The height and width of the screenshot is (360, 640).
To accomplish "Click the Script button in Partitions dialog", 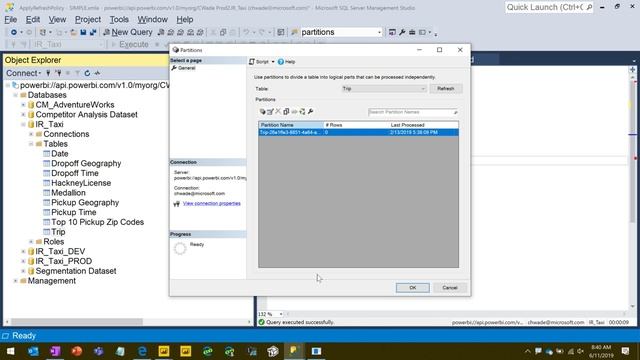I will pos(259,62).
